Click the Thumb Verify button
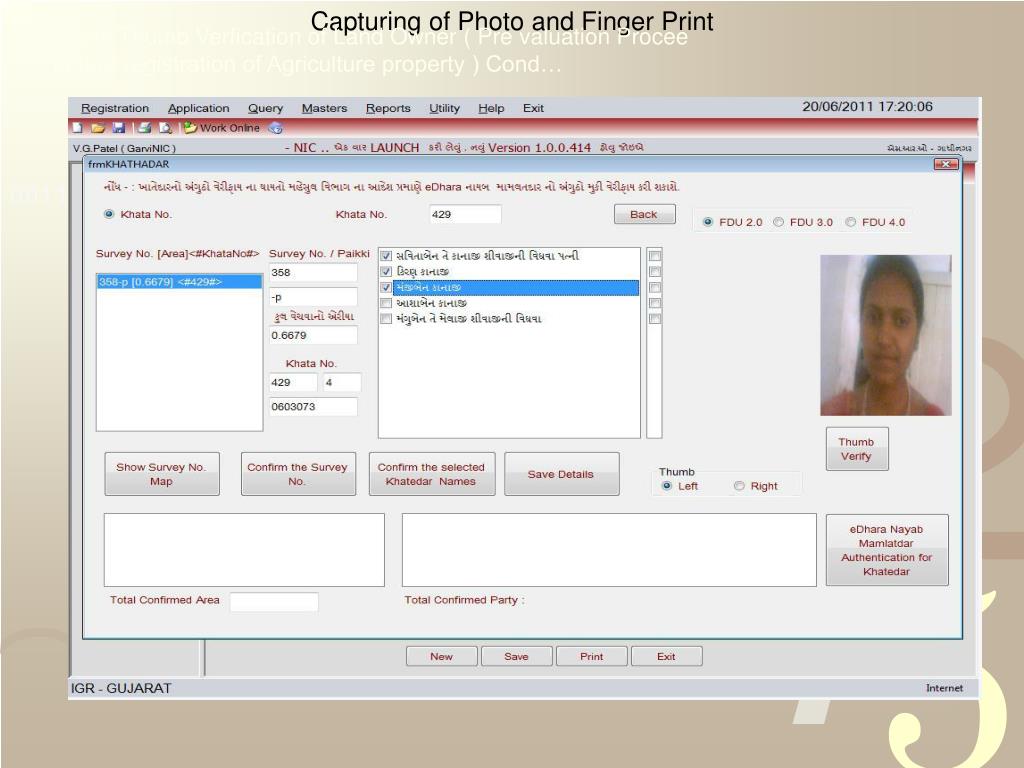 (856, 449)
